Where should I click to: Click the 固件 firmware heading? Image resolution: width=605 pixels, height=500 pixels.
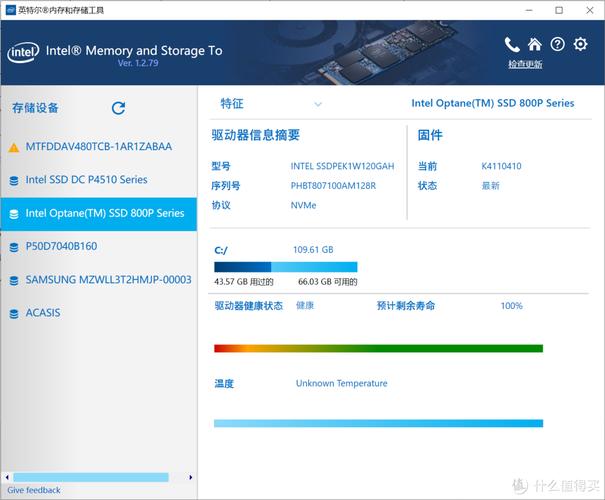click(x=430, y=135)
